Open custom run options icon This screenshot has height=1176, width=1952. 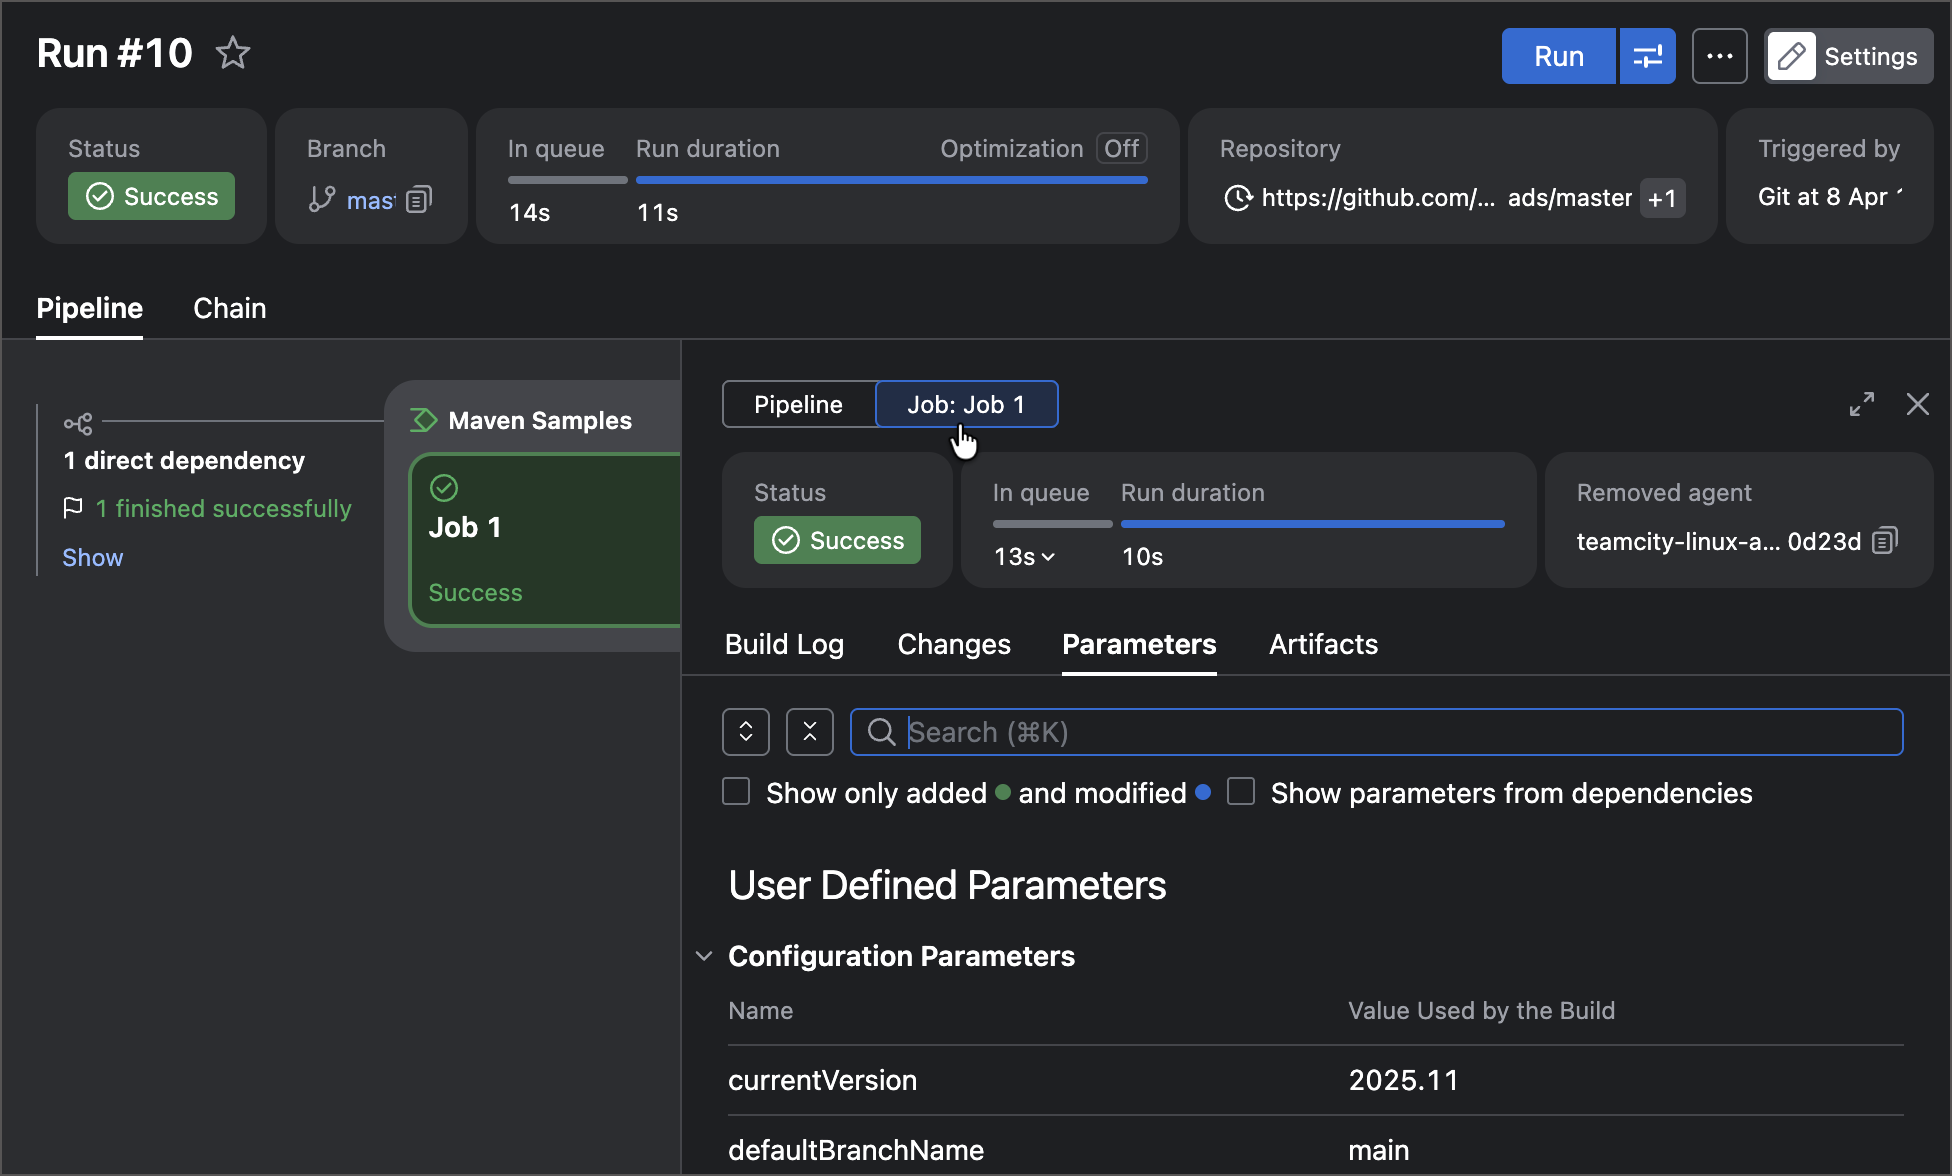[x=1648, y=56]
